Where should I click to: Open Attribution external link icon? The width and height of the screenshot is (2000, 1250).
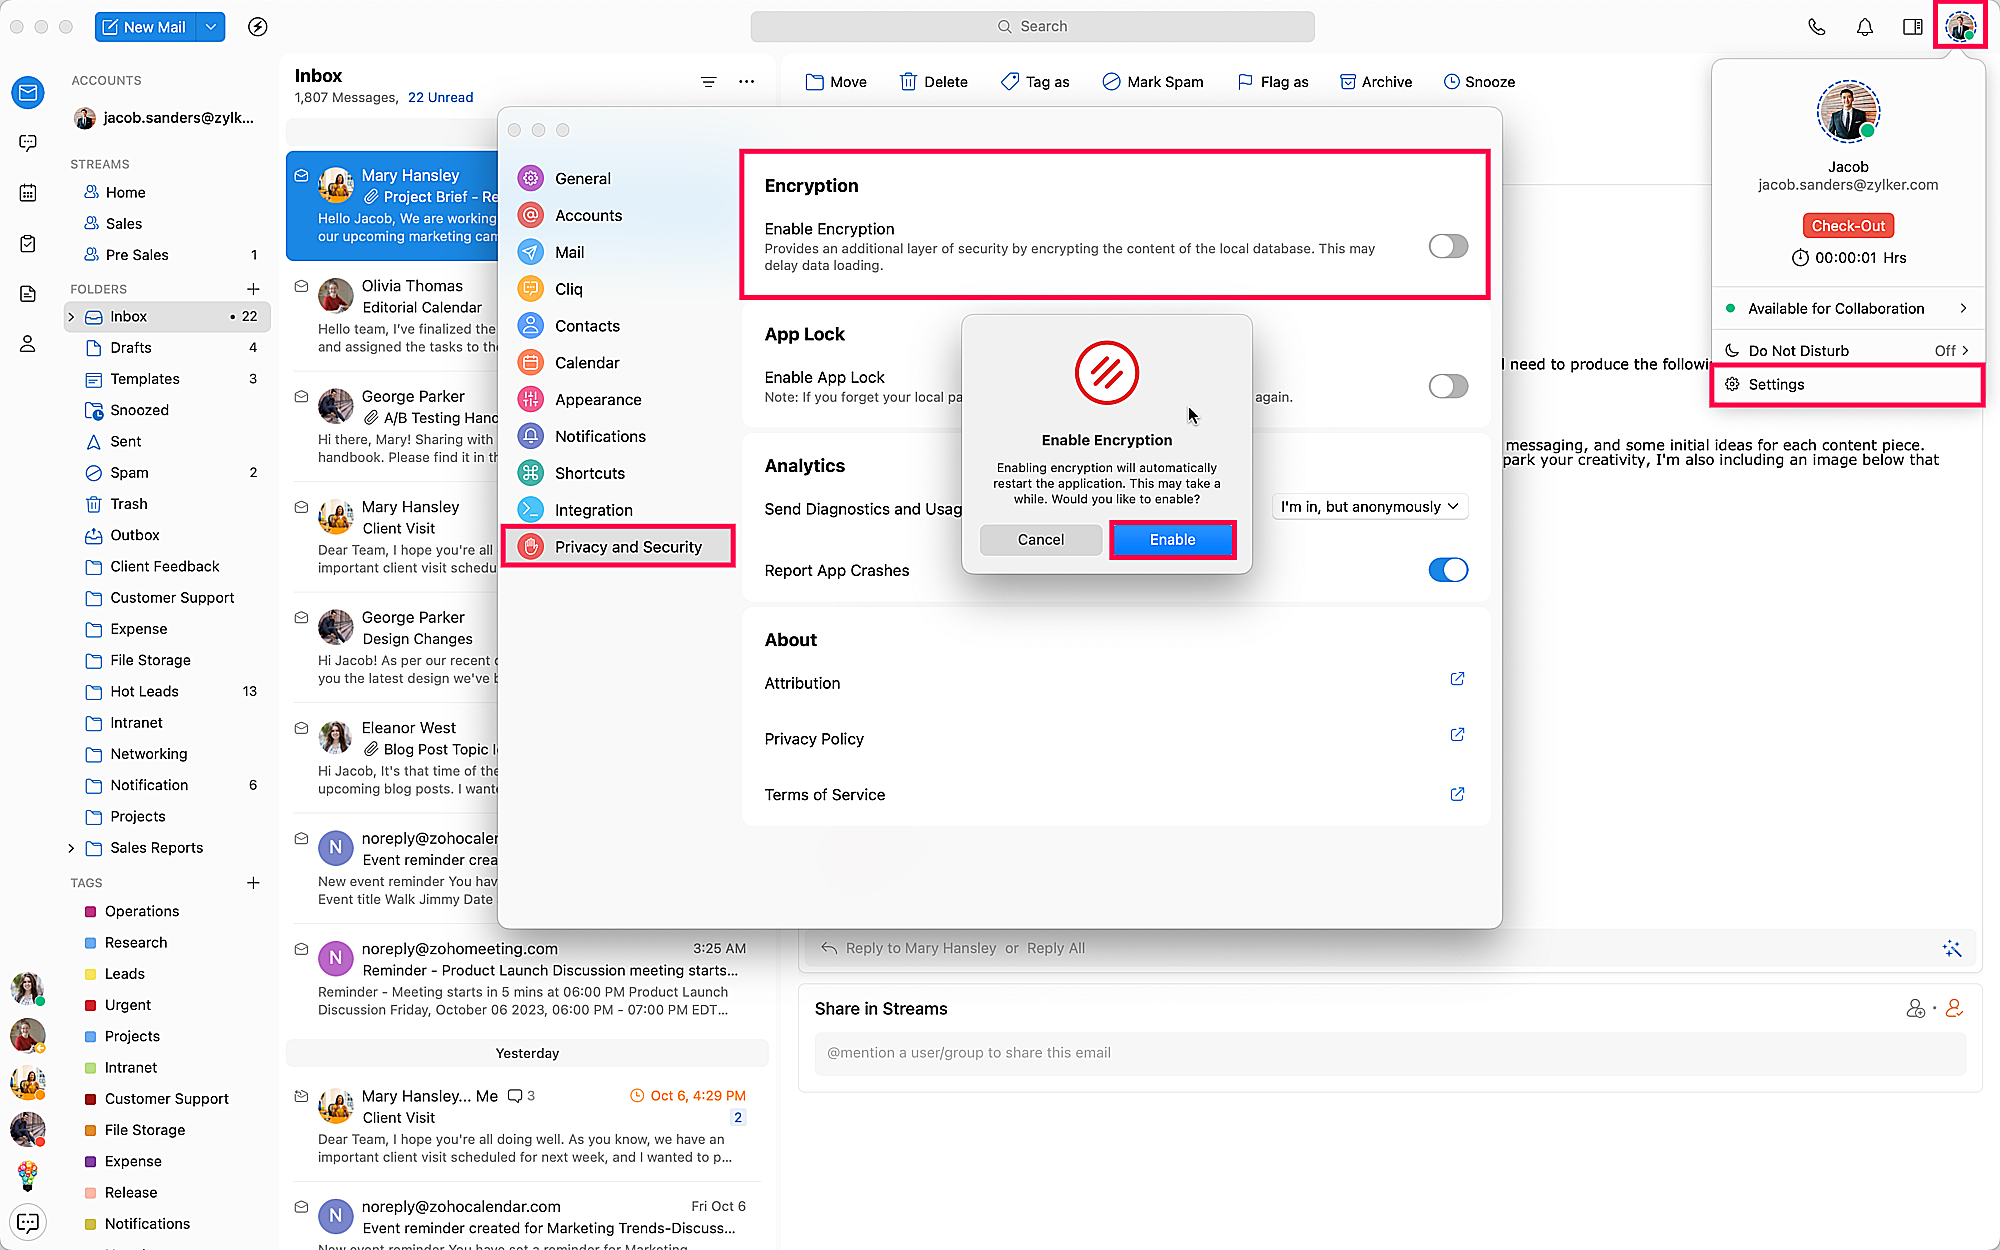(1457, 679)
